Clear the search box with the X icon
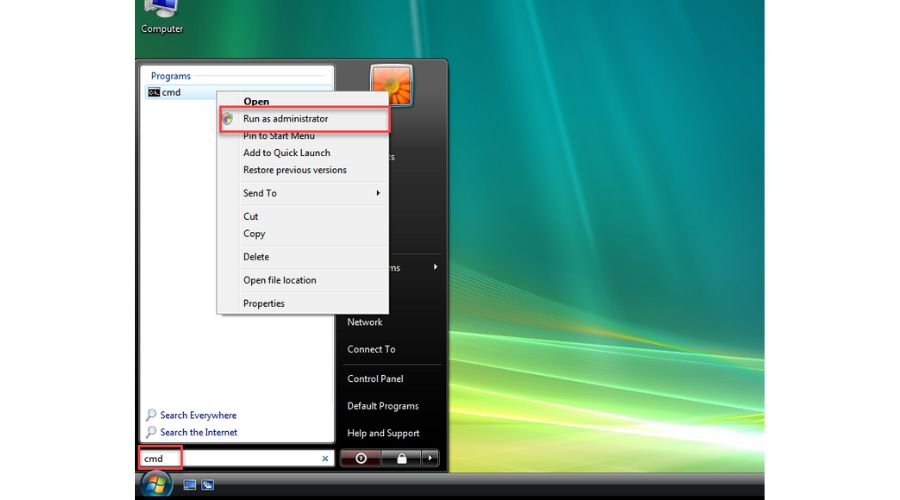The height and width of the screenshot is (500, 900). click(325, 458)
